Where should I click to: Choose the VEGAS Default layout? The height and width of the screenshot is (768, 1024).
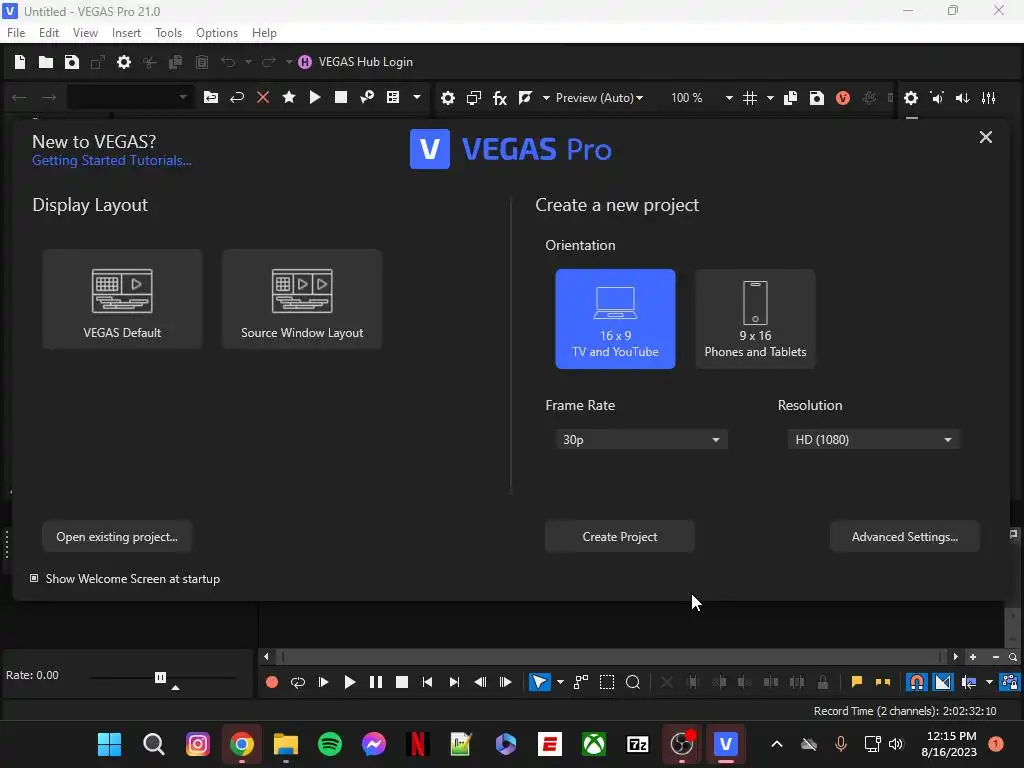[x=122, y=299]
